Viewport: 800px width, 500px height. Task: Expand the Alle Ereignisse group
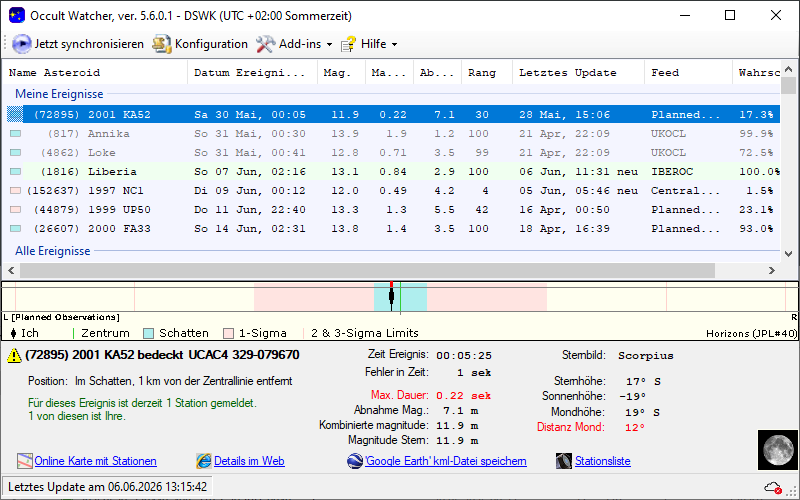pos(53,251)
